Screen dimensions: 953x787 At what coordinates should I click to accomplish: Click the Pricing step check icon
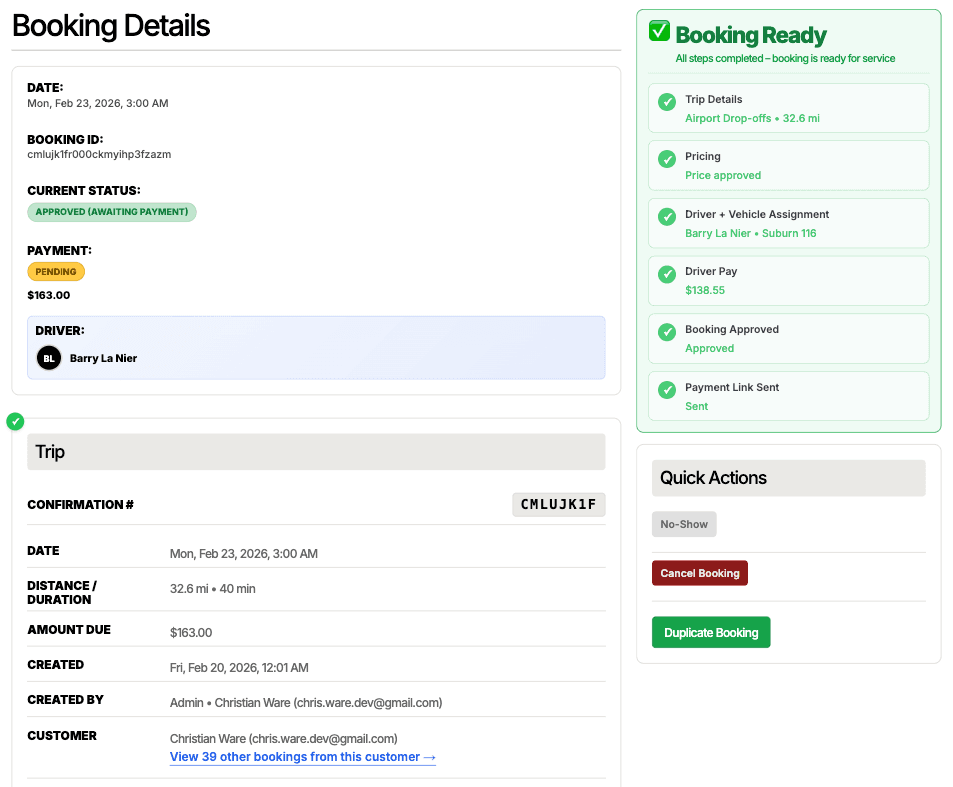point(666,159)
